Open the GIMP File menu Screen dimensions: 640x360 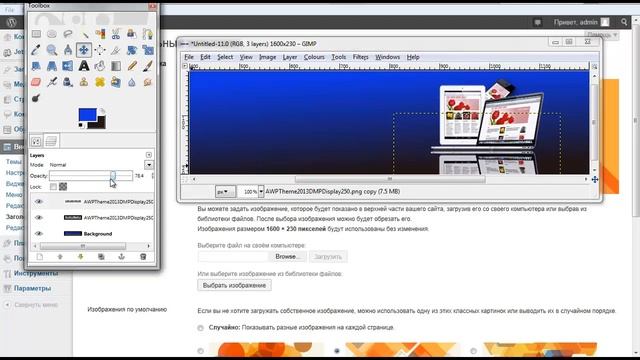click(189, 57)
